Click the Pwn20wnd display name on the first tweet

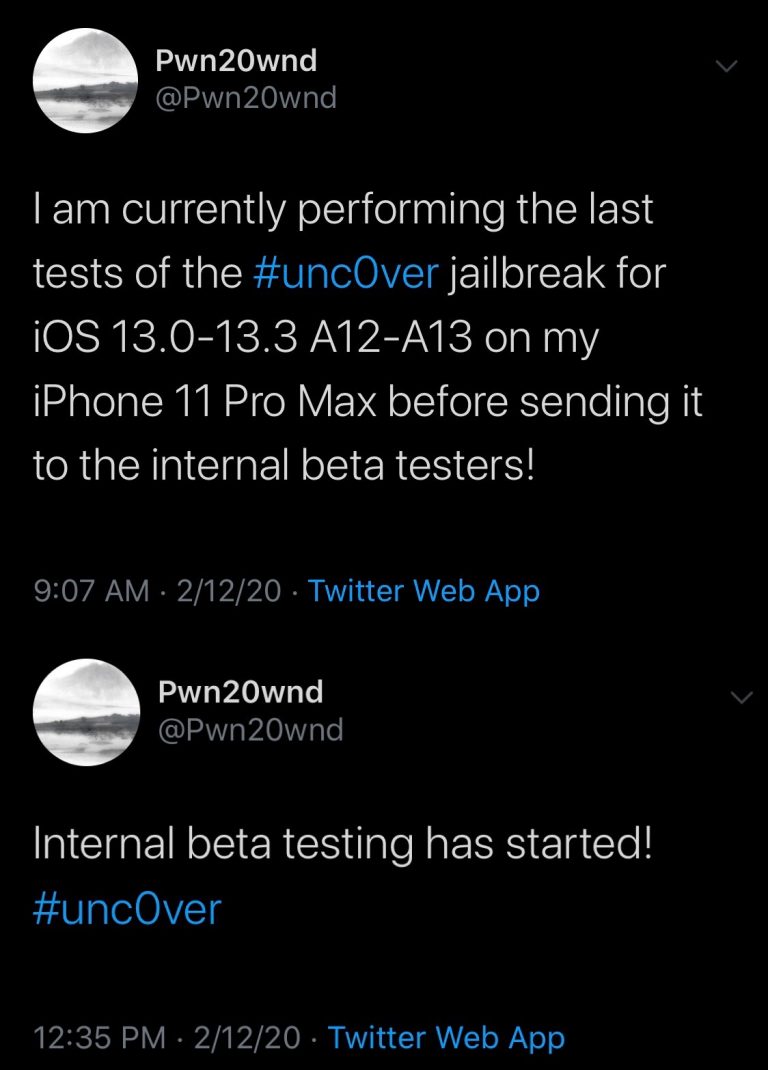pos(236,61)
